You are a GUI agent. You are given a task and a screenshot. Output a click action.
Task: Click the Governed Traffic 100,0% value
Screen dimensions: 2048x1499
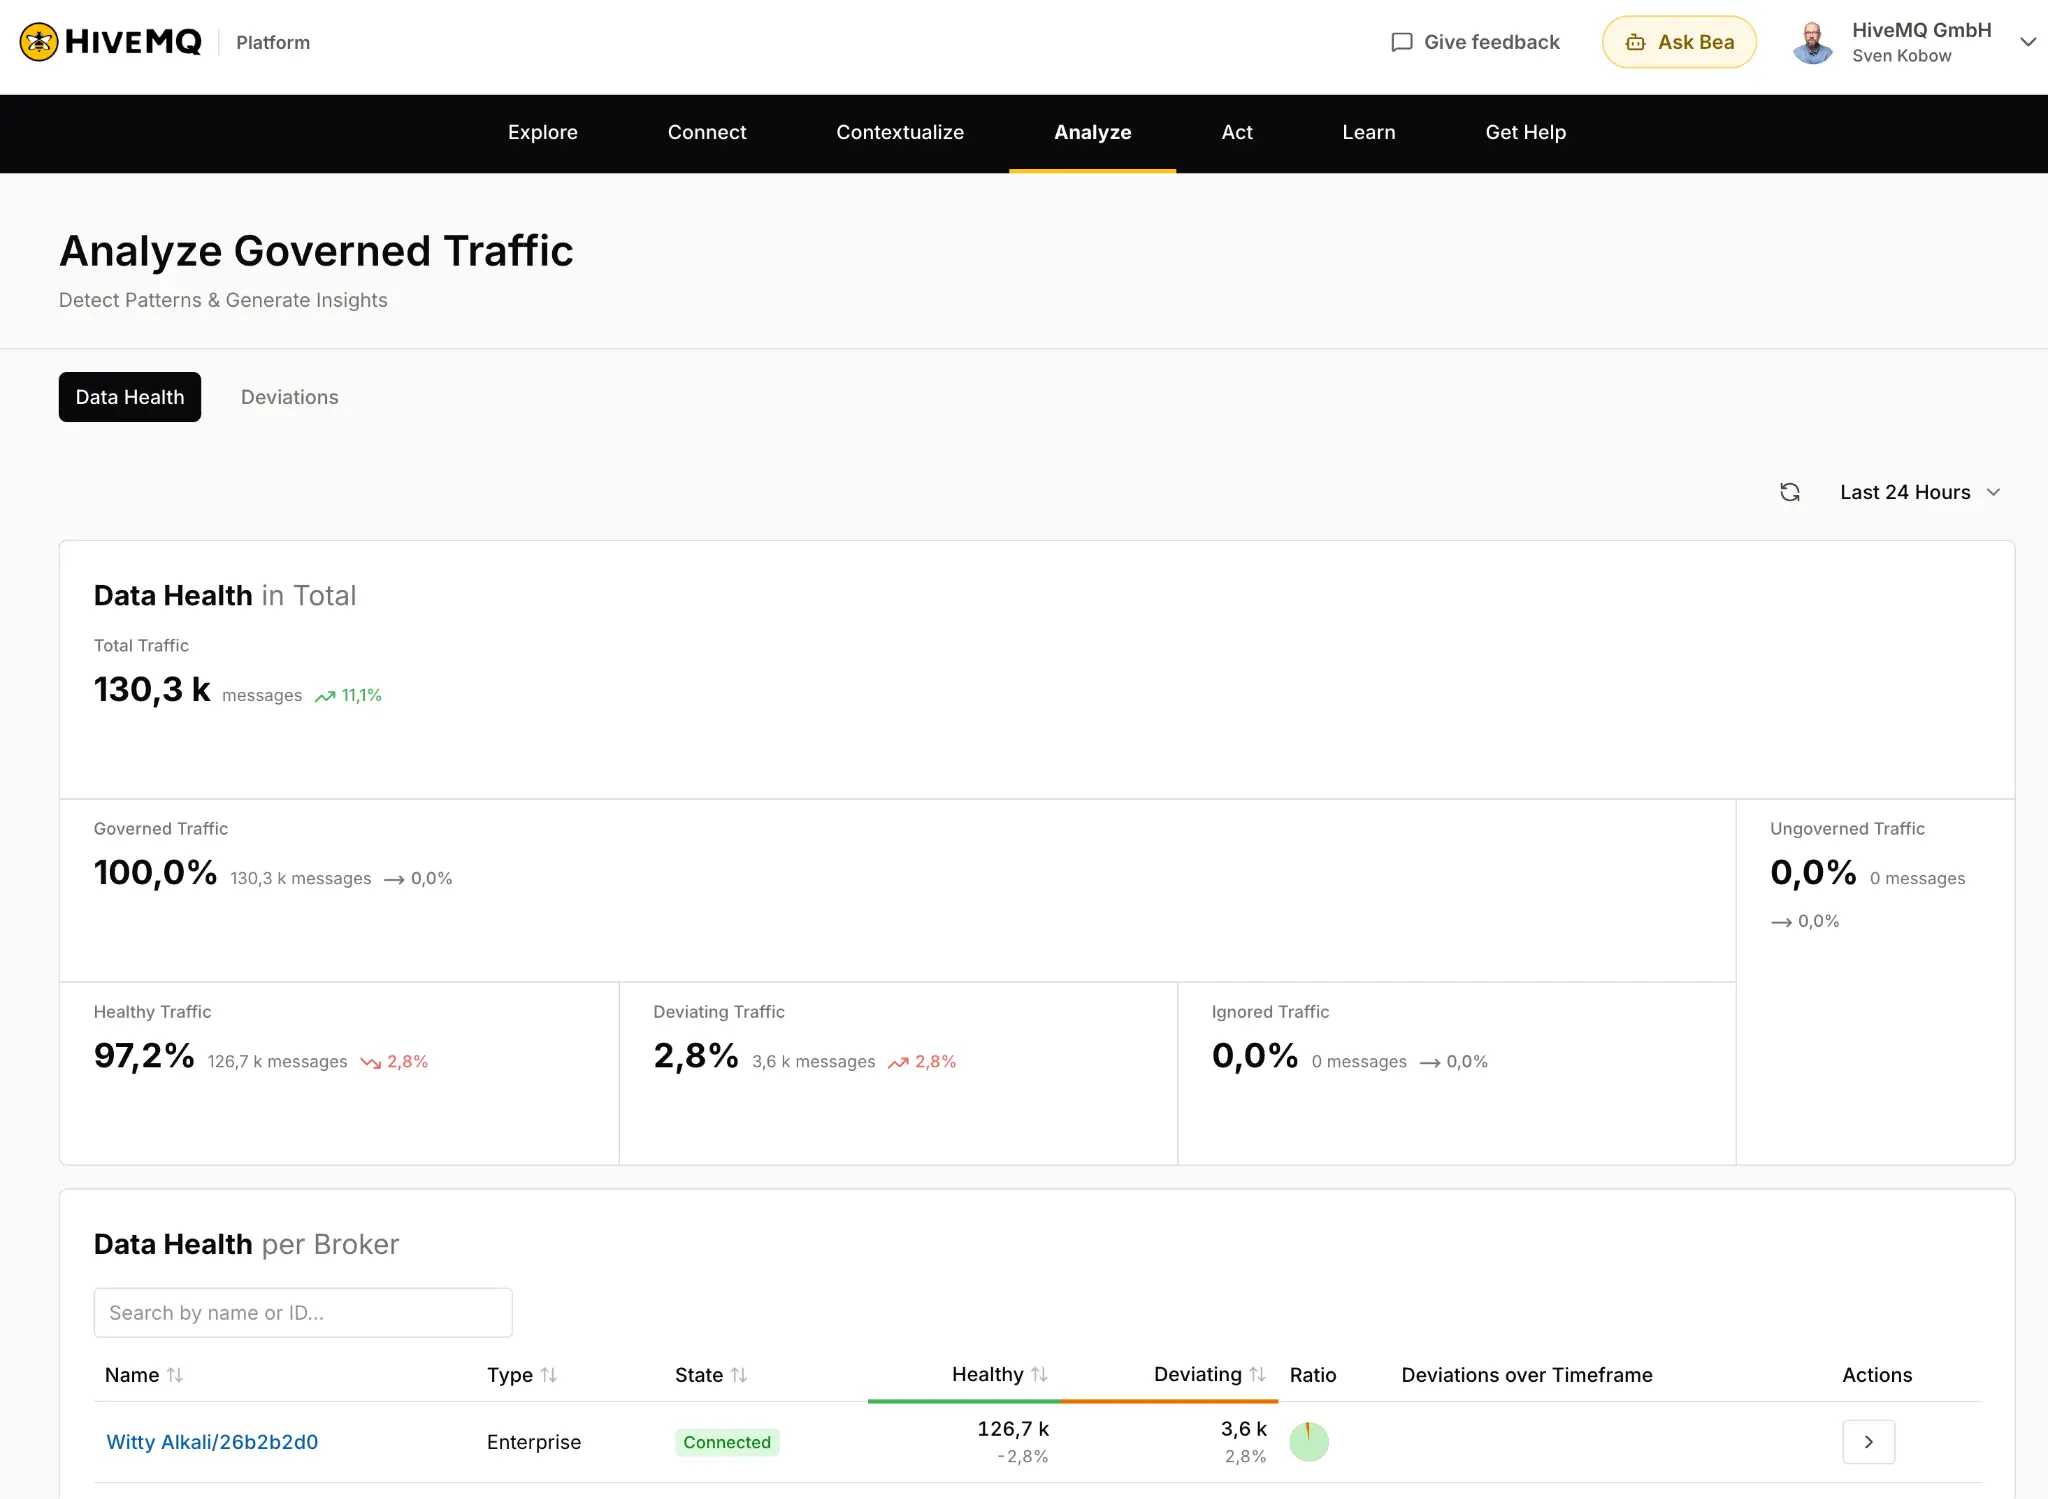pos(155,872)
